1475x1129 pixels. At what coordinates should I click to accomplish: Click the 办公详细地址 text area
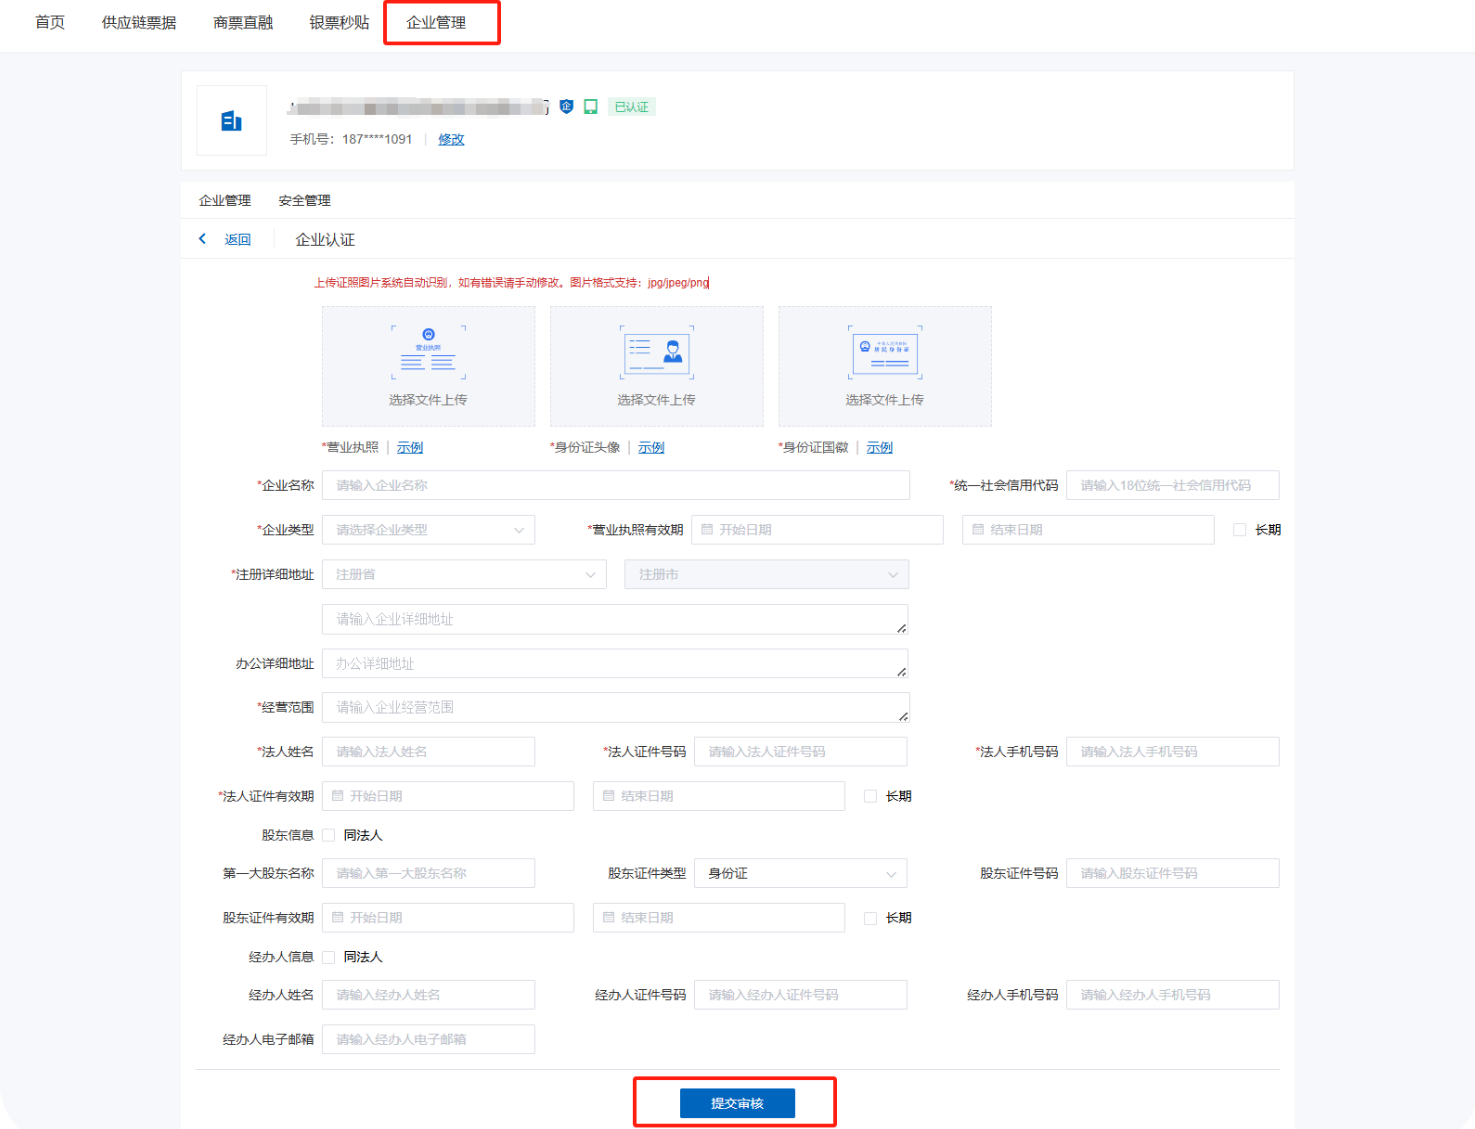click(x=615, y=663)
